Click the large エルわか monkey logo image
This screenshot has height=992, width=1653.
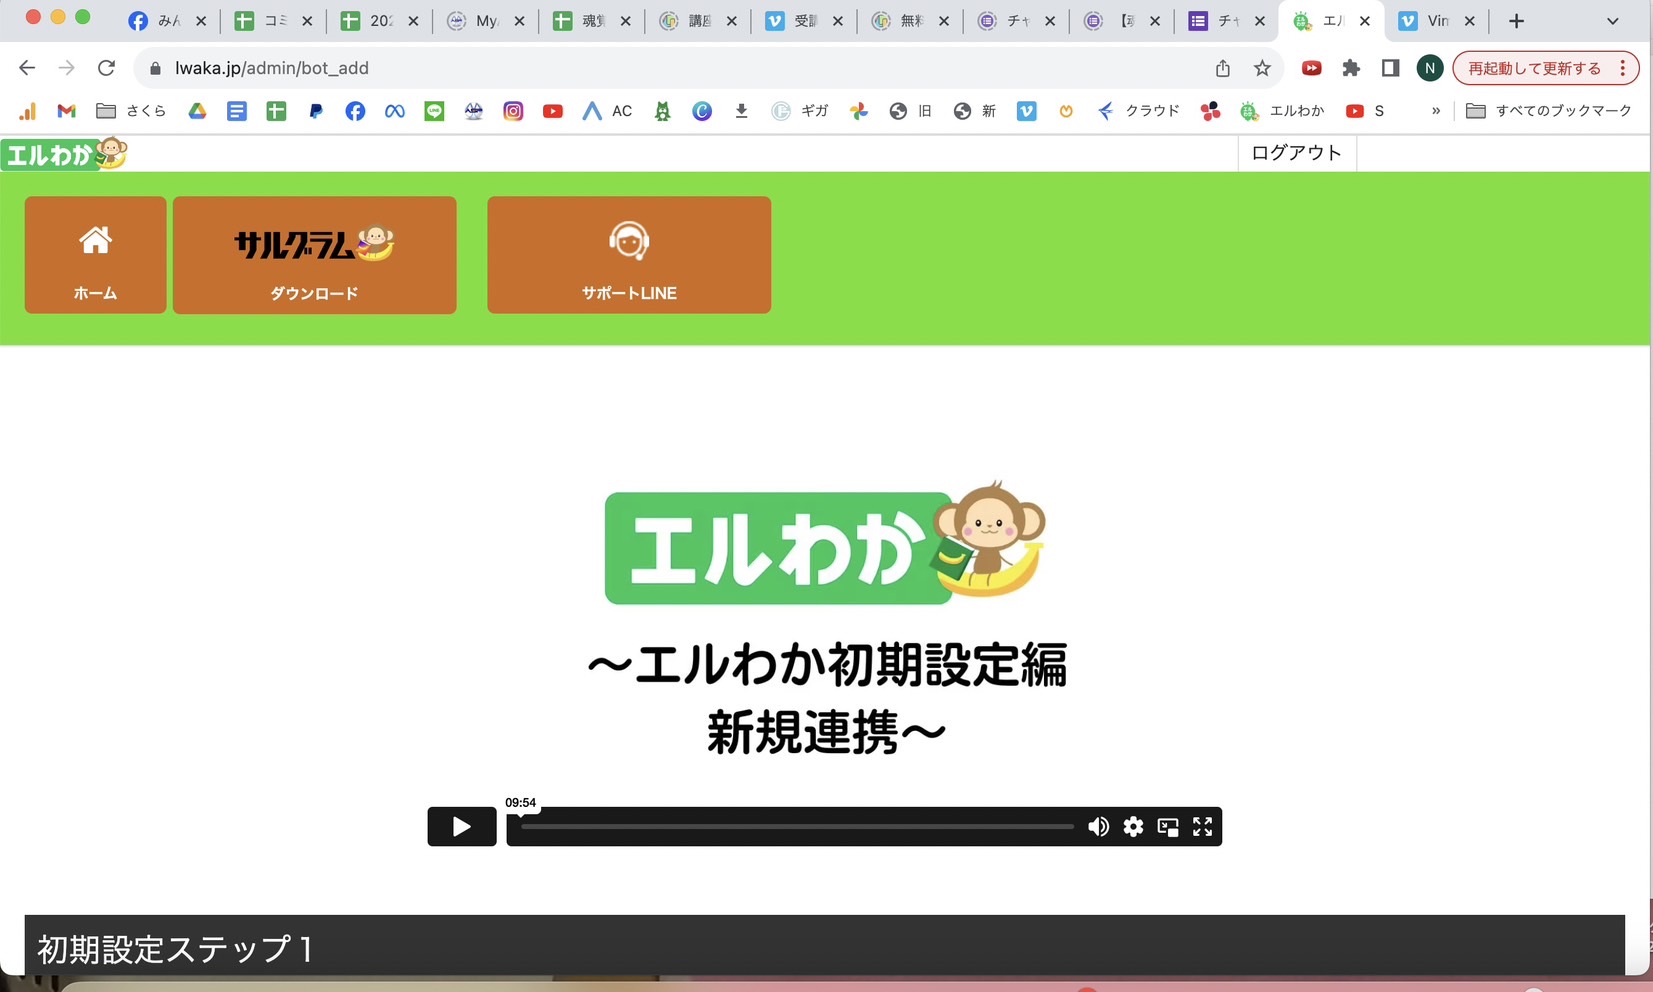(825, 543)
